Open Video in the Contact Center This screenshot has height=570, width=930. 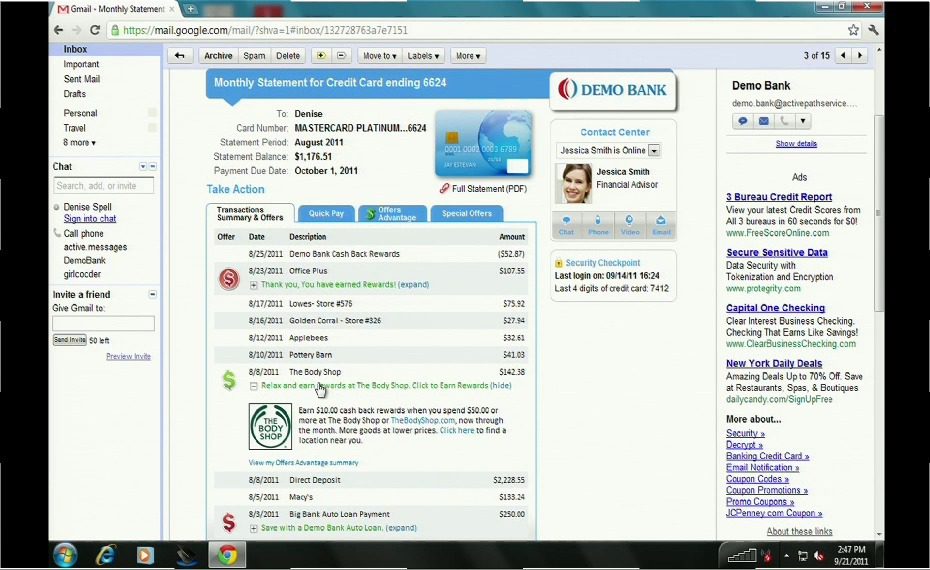coord(630,225)
